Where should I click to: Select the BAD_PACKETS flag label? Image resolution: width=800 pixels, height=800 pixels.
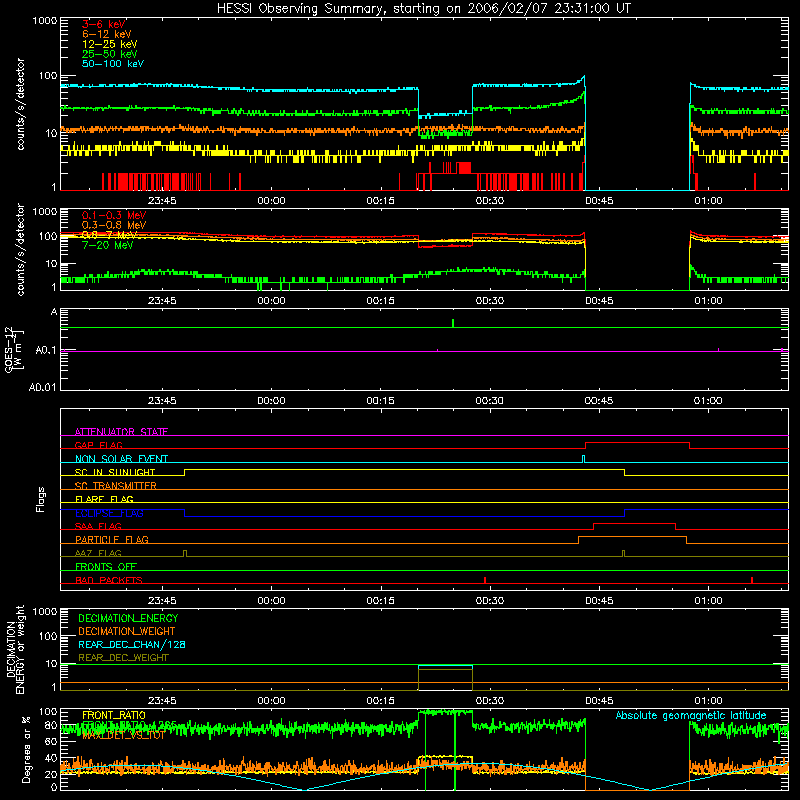pyautogui.click(x=109, y=581)
